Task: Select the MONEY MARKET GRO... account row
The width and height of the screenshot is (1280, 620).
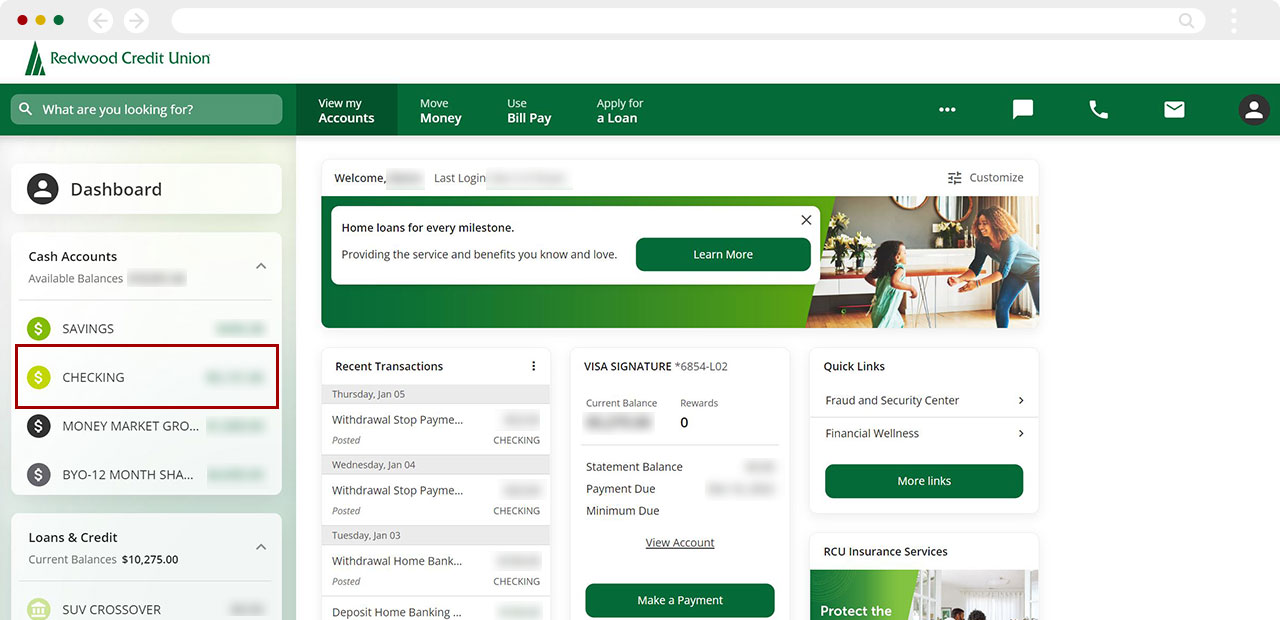Action: click(146, 426)
